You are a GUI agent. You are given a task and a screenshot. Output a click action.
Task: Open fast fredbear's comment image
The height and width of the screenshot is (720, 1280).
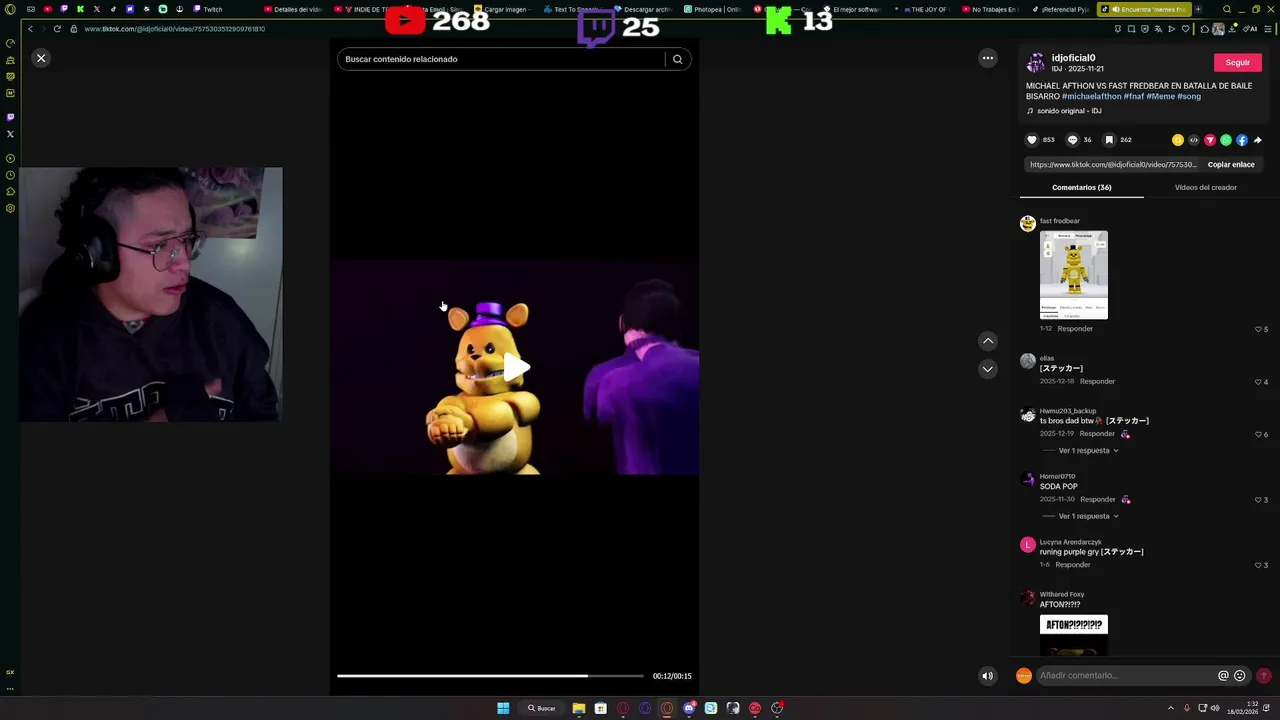click(1074, 275)
